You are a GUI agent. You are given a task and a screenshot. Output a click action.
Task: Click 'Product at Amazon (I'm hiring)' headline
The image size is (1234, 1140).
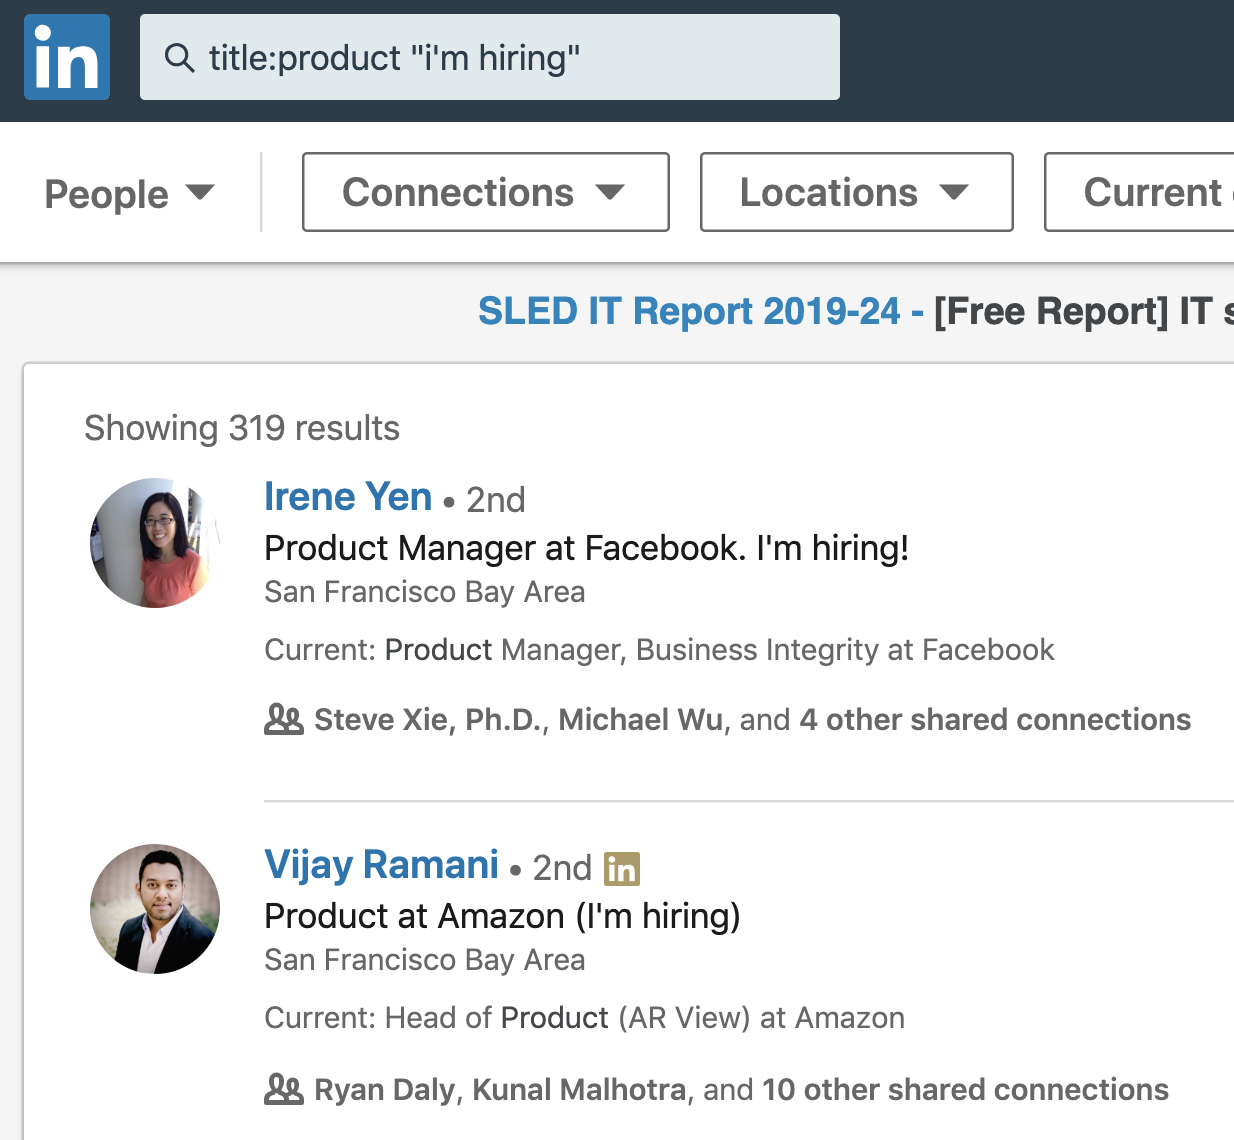click(x=502, y=916)
